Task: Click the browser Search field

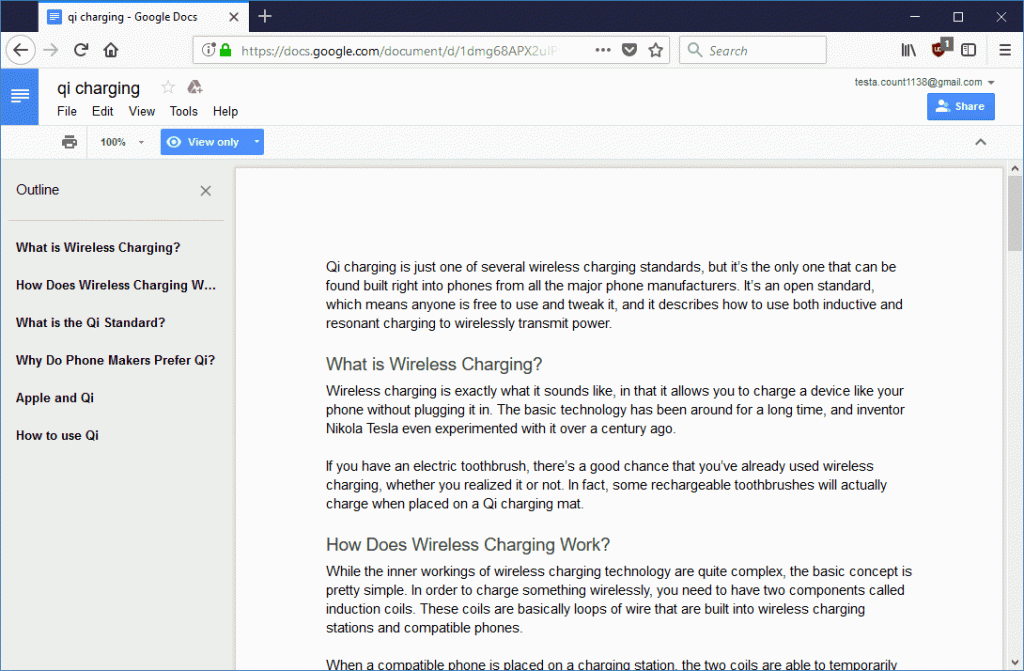Action: pyautogui.click(x=753, y=50)
